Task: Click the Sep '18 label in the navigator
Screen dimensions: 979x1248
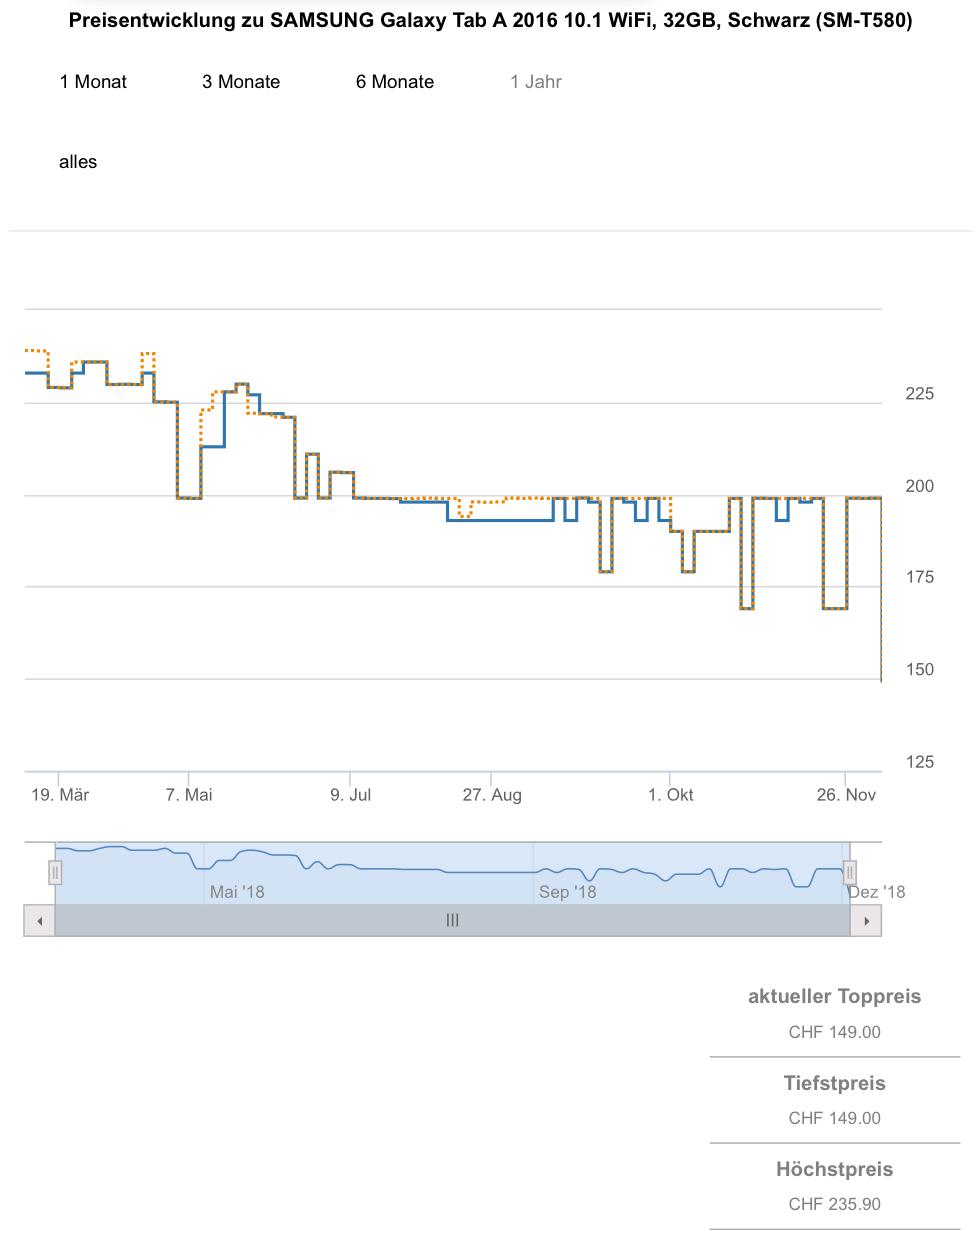Action: (567, 892)
